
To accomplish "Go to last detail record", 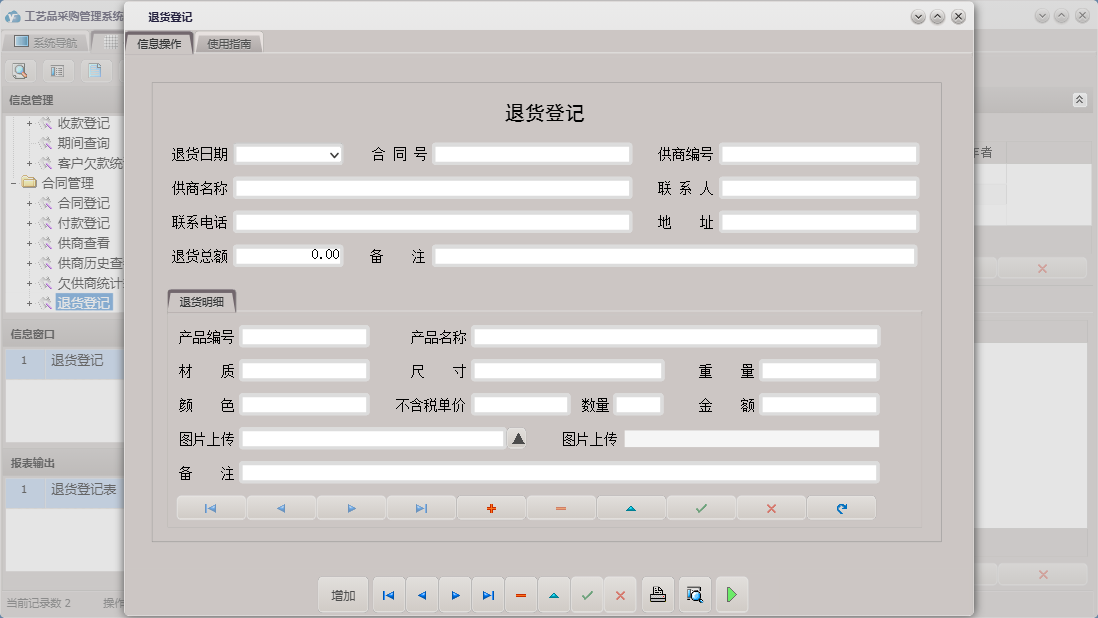I will click(x=421, y=508).
